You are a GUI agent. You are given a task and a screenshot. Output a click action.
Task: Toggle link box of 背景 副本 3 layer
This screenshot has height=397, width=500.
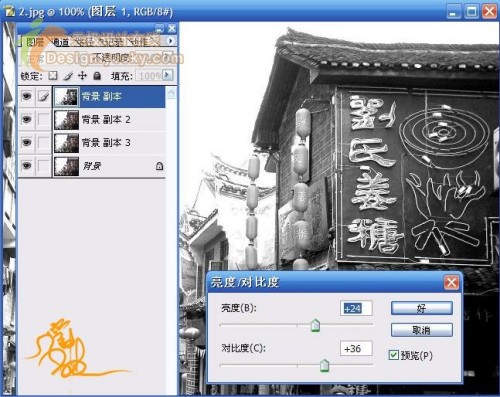[x=44, y=143]
